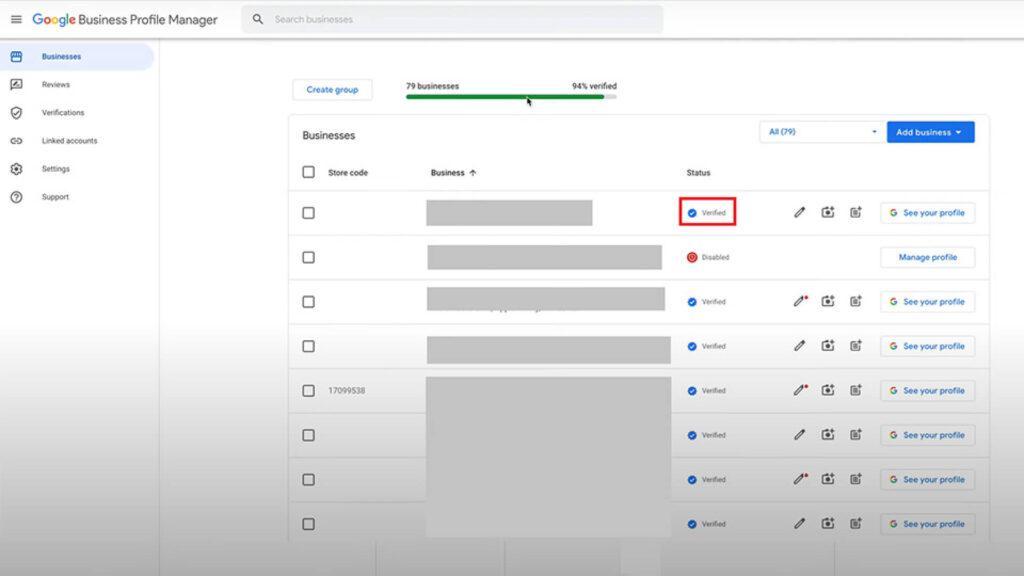The height and width of the screenshot is (576, 1024).
Task: Add photo to the first business row
Action: (827, 212)
